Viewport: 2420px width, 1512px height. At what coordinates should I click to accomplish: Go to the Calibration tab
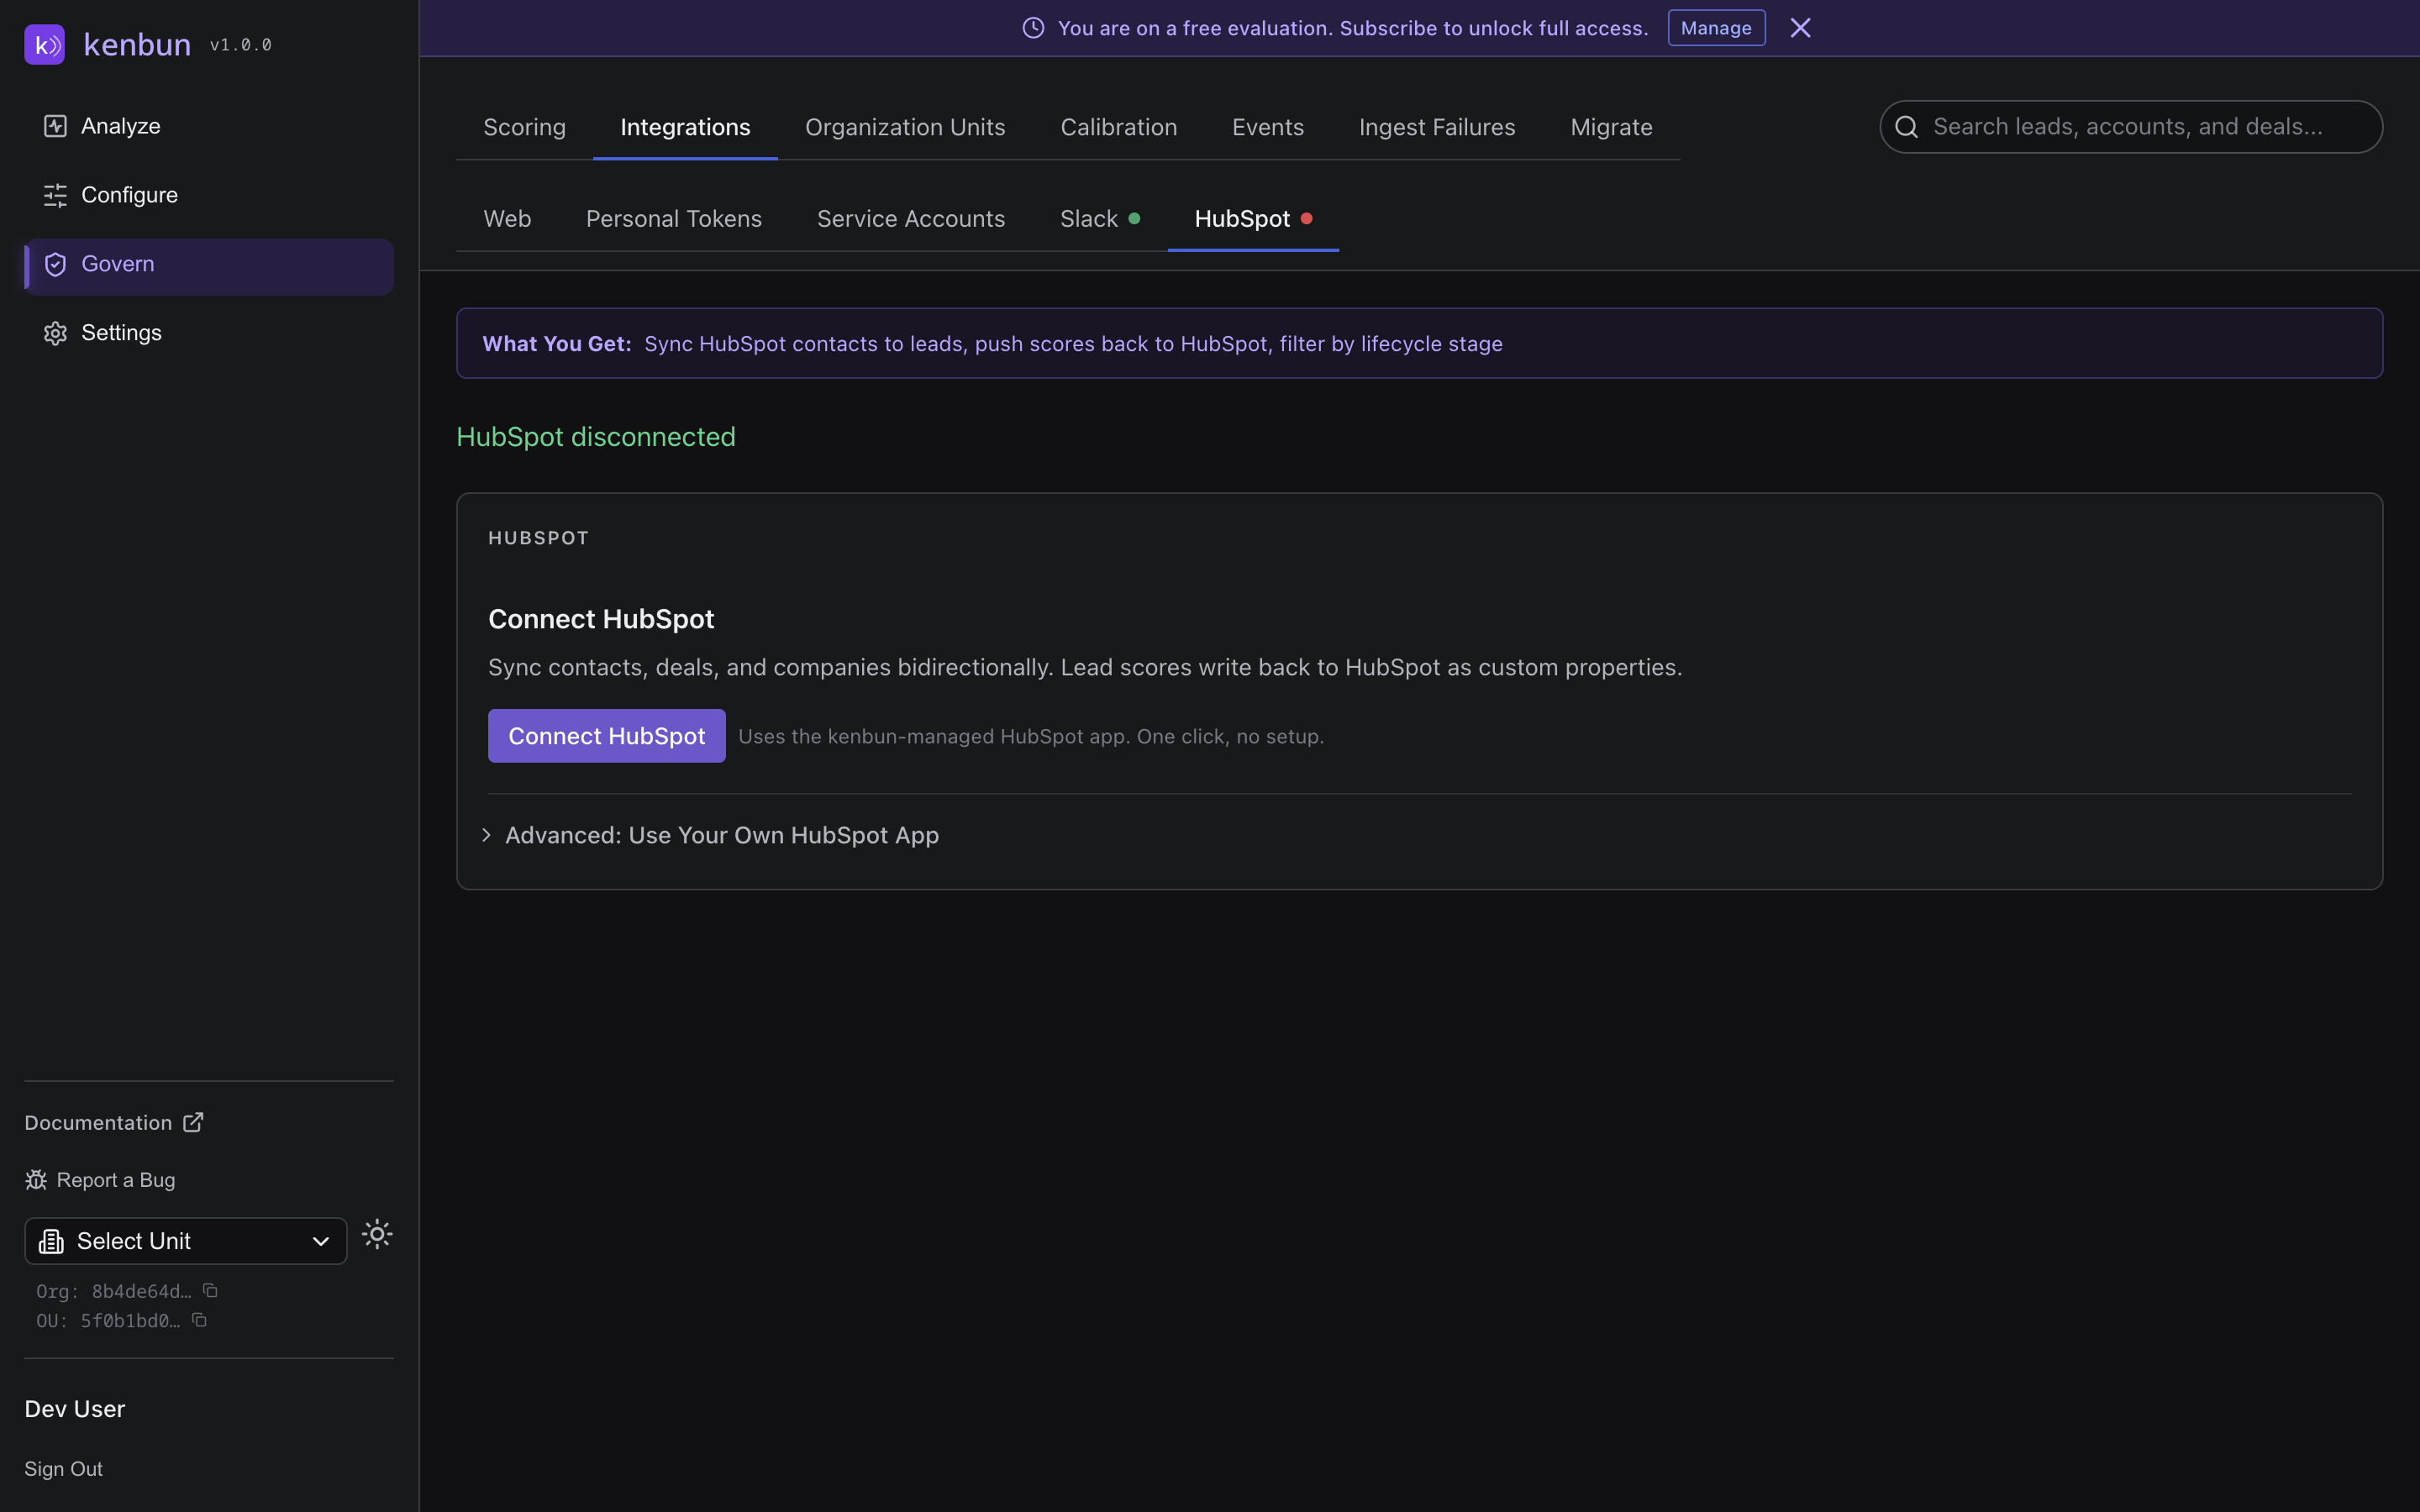click(1118, 127)
